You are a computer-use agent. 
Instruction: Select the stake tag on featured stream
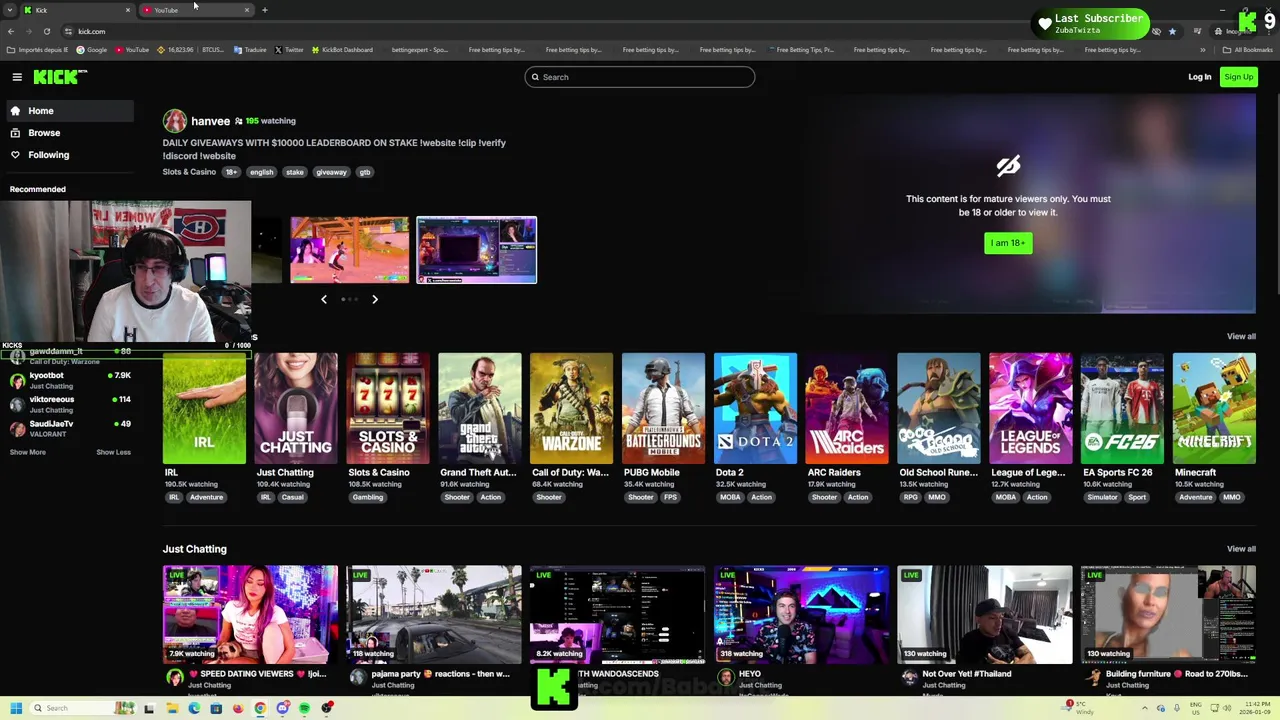point(294,172)
